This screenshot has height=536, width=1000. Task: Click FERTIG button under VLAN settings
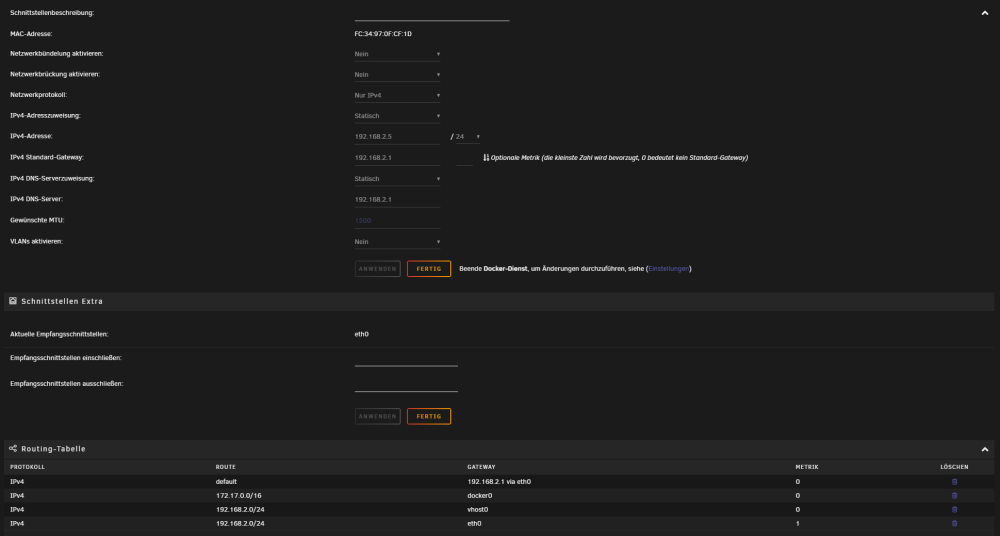tap(429, 269)
